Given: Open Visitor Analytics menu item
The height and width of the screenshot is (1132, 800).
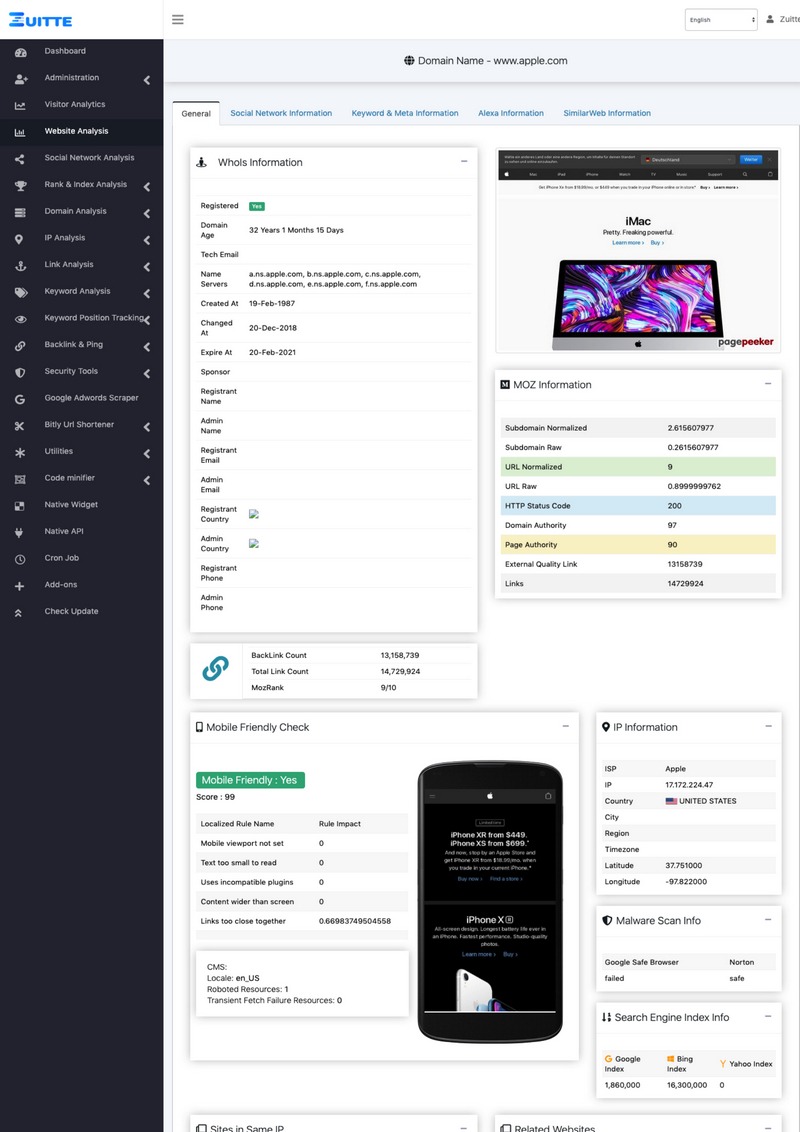Looking at the screenshot, I should pos(75,105).
